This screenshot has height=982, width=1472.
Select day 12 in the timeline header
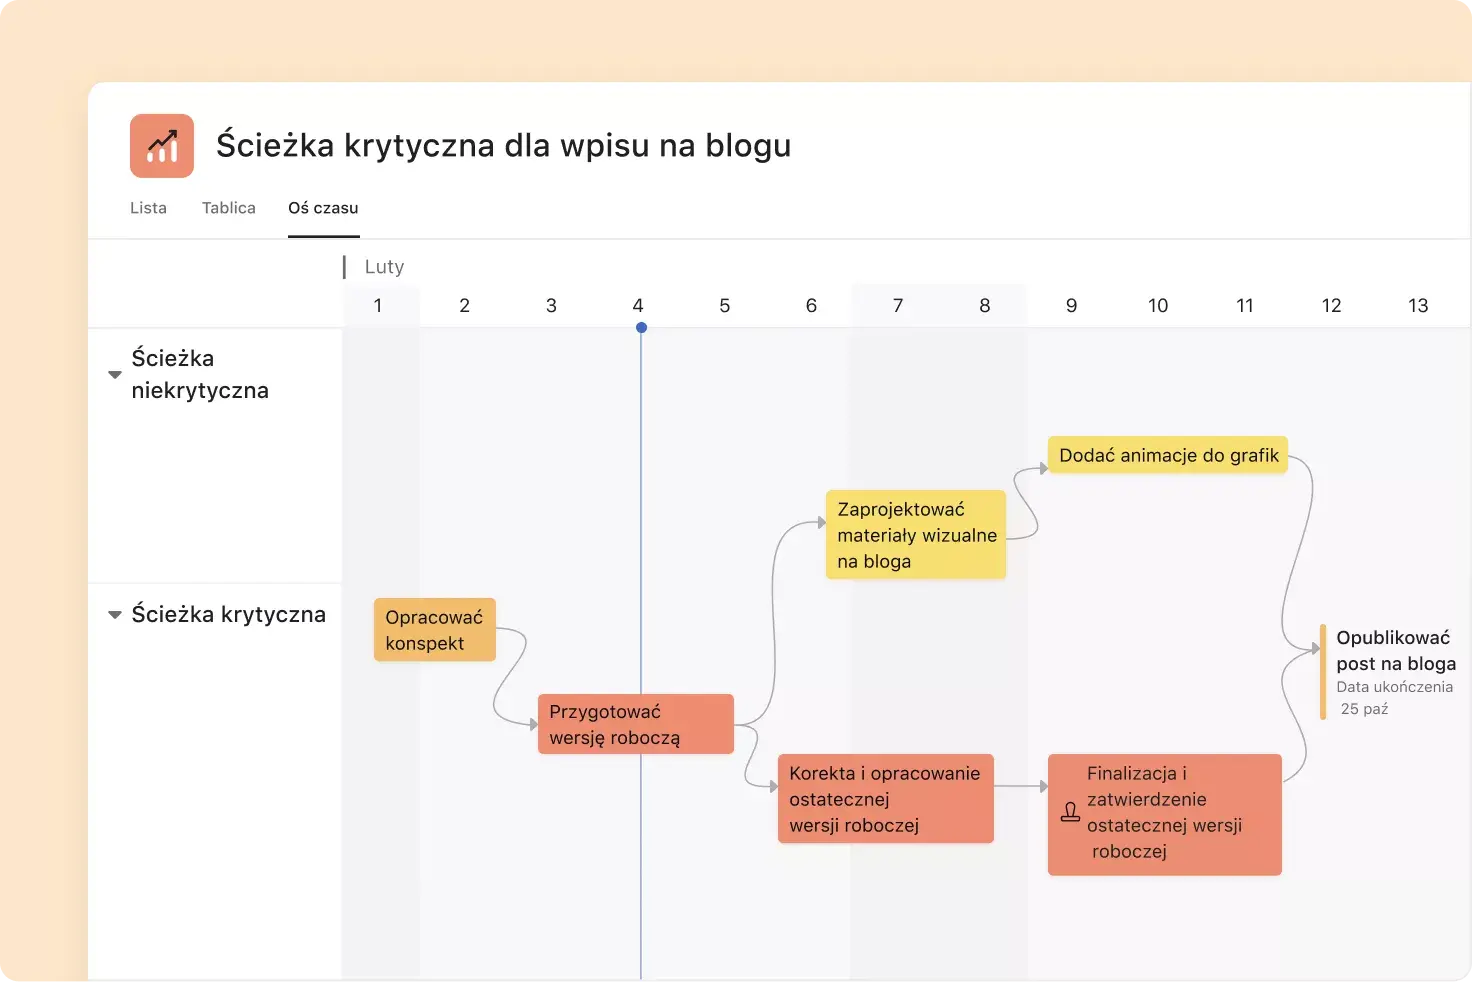1332,306
